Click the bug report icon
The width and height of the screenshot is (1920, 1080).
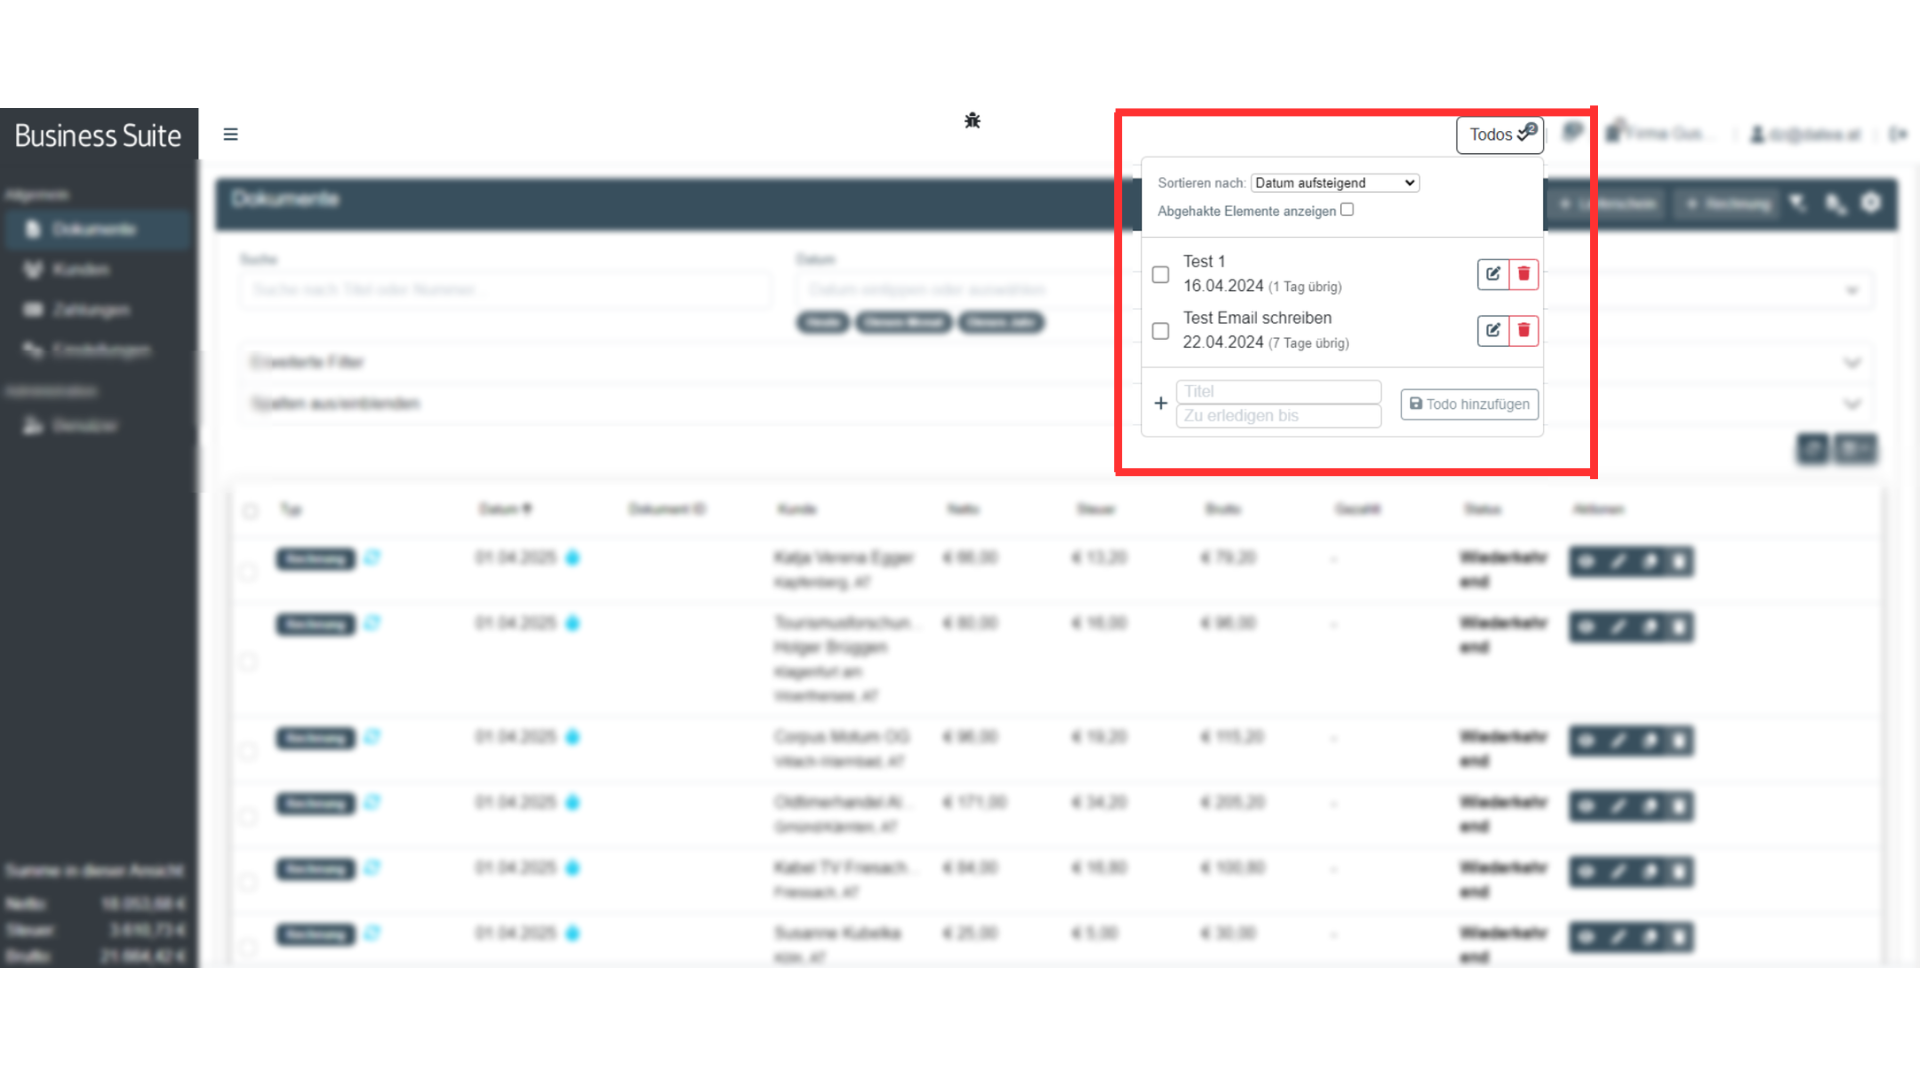(x=972, y=121)
